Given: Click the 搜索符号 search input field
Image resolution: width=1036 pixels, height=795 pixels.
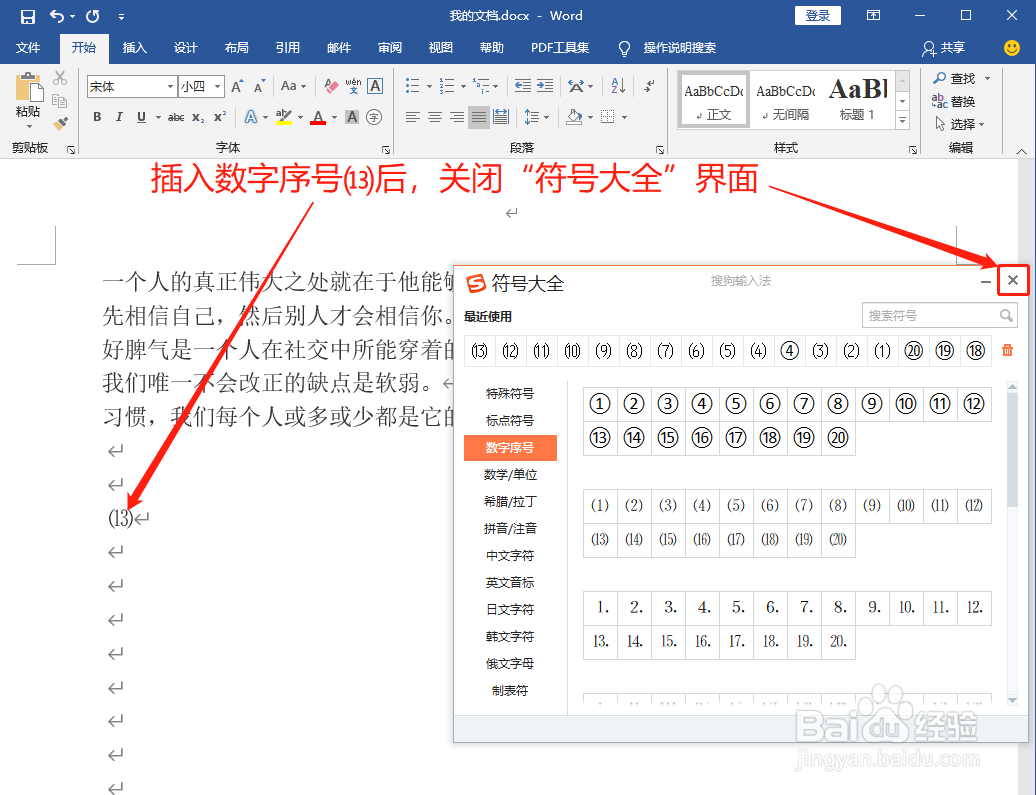Looking at the screenshot, I should tap(933, 315).
